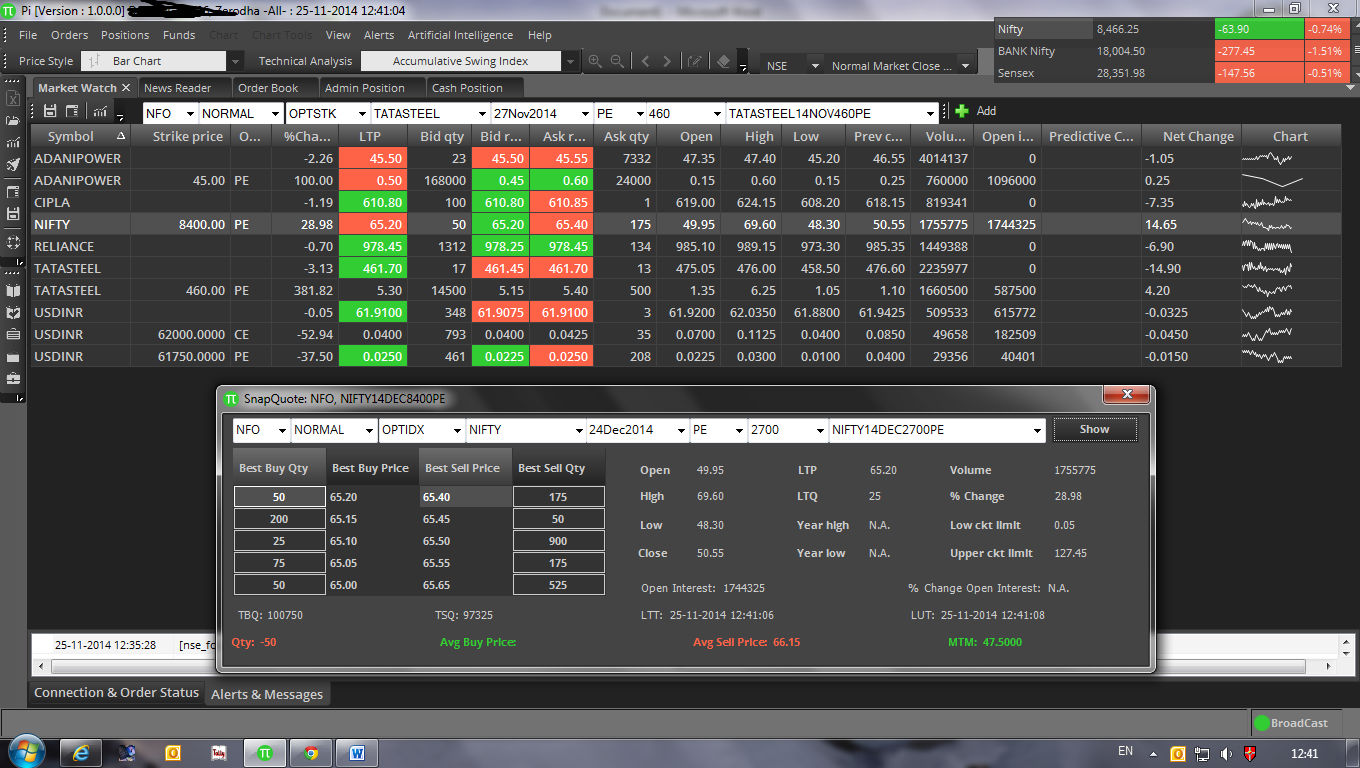Click the open folder icon in left sidebar
The image size is (1360, 768).
pos(13,121)
